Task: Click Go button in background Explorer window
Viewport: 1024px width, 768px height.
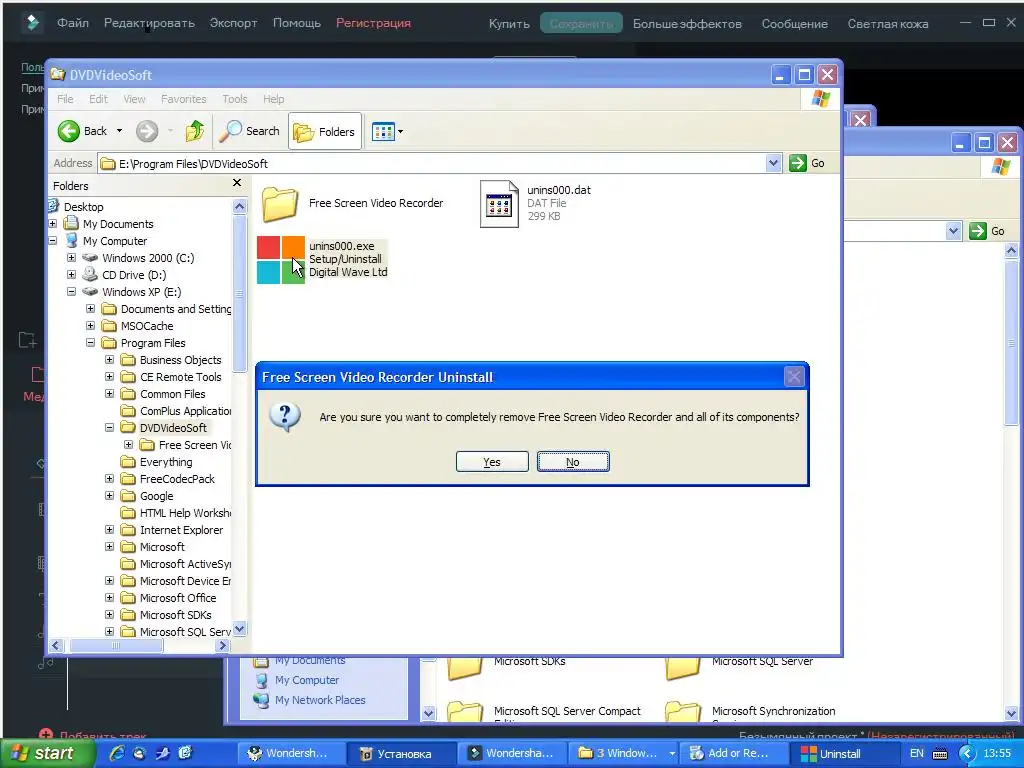Action: click(987, 231)
